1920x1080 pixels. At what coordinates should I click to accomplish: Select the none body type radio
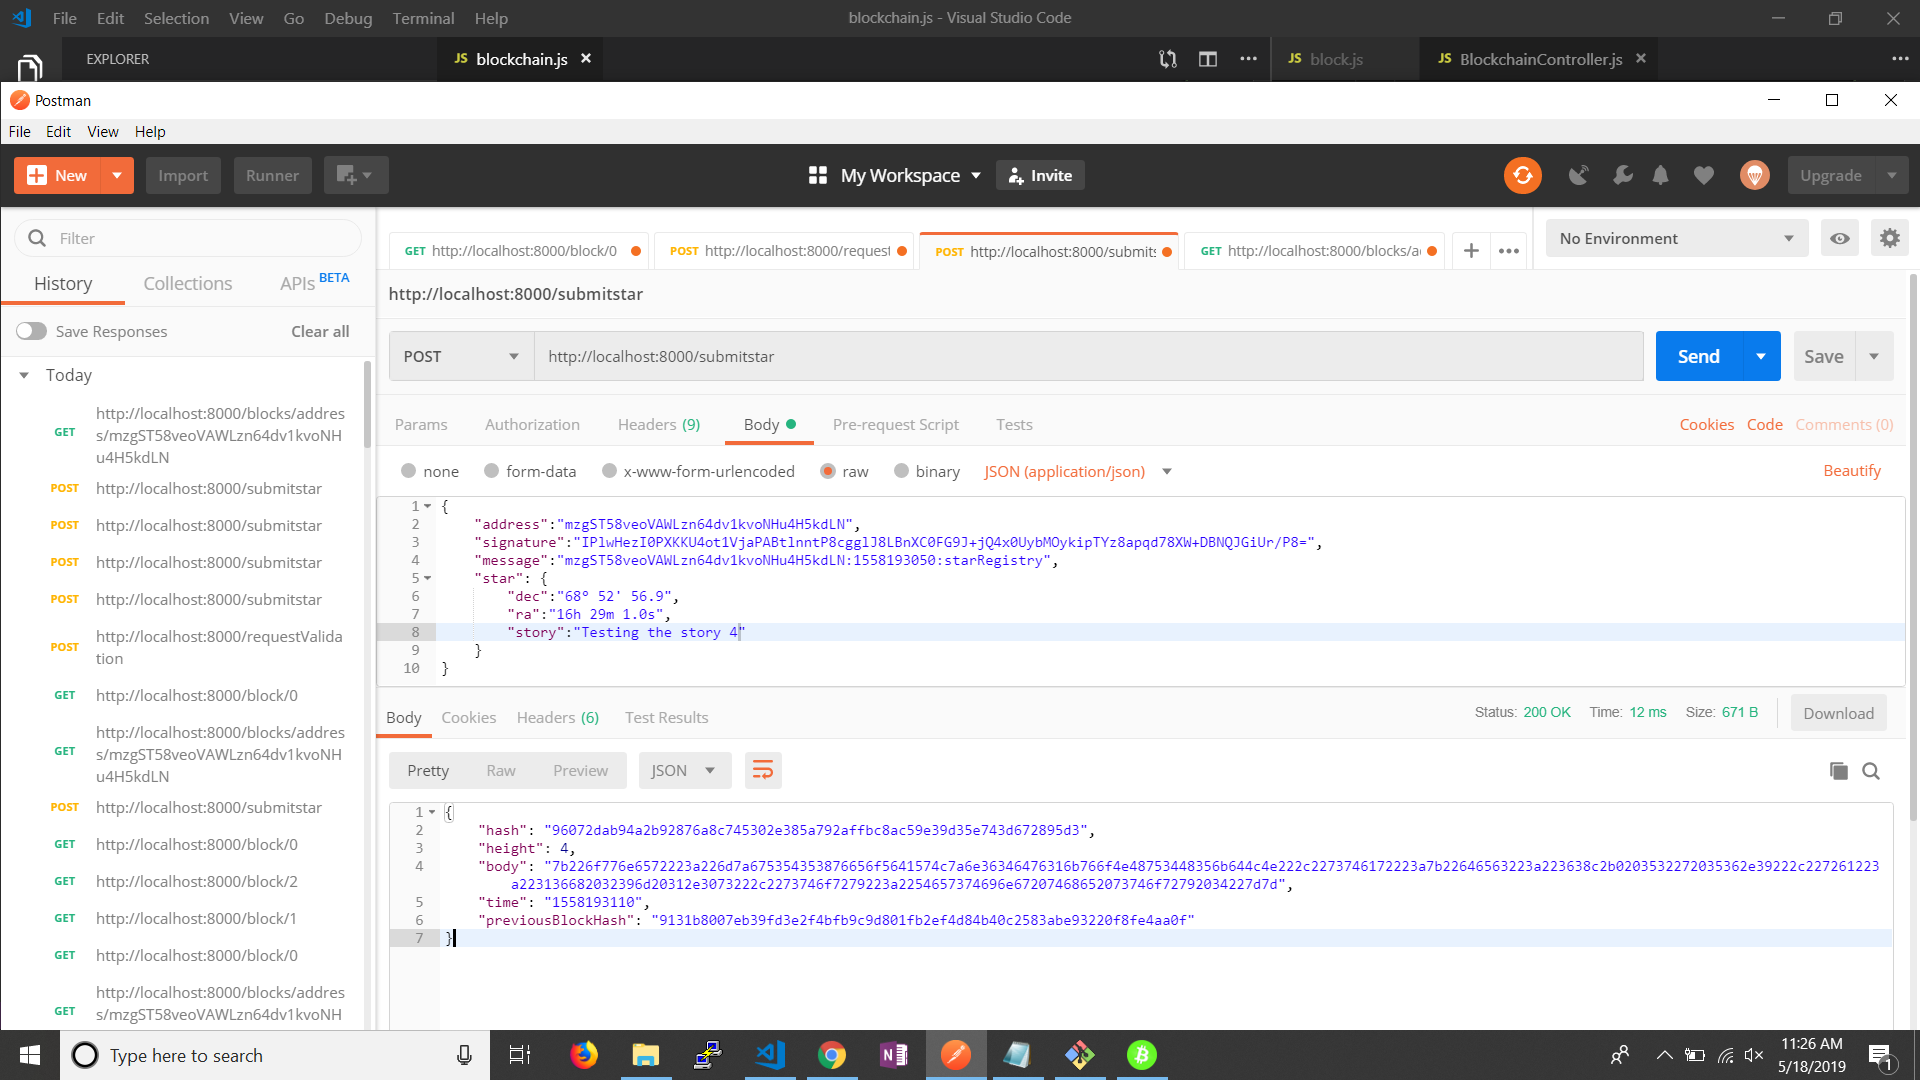click(x=408, y=471)
